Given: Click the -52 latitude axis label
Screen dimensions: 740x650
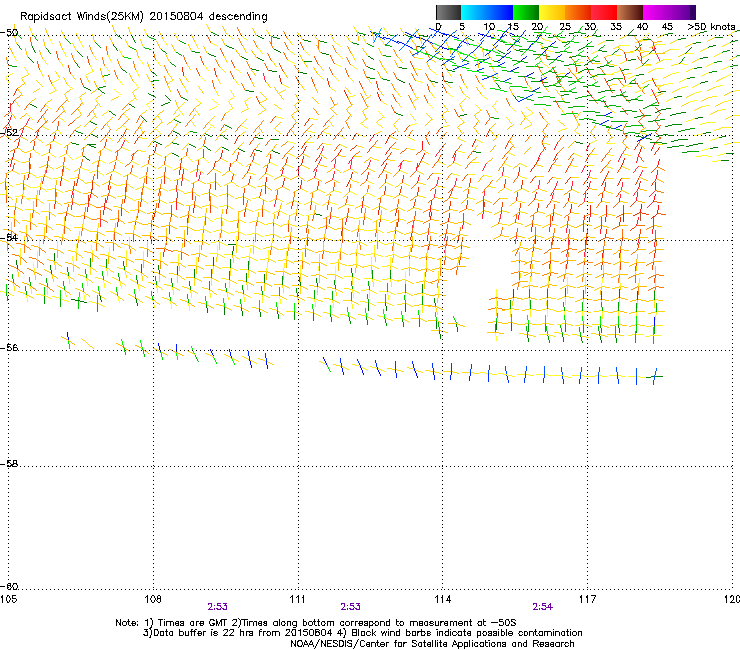Looking at the screenshot, I should tap(9, 133).
